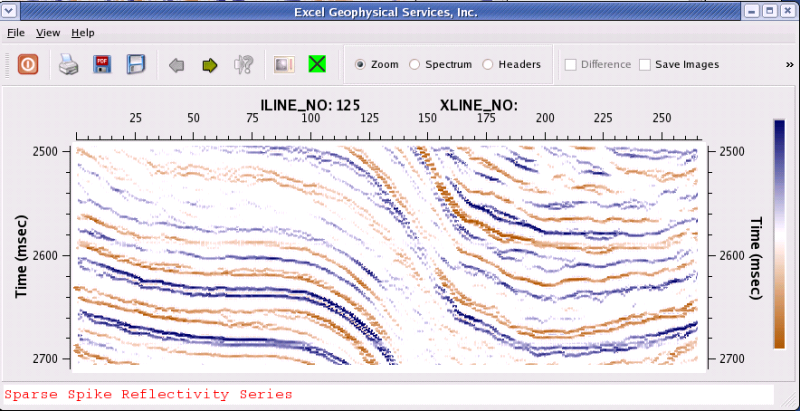Click the Sparse Spike Reflectivity Series status text
The height and width of the screenshot is (411, 800).
point(148,394)
